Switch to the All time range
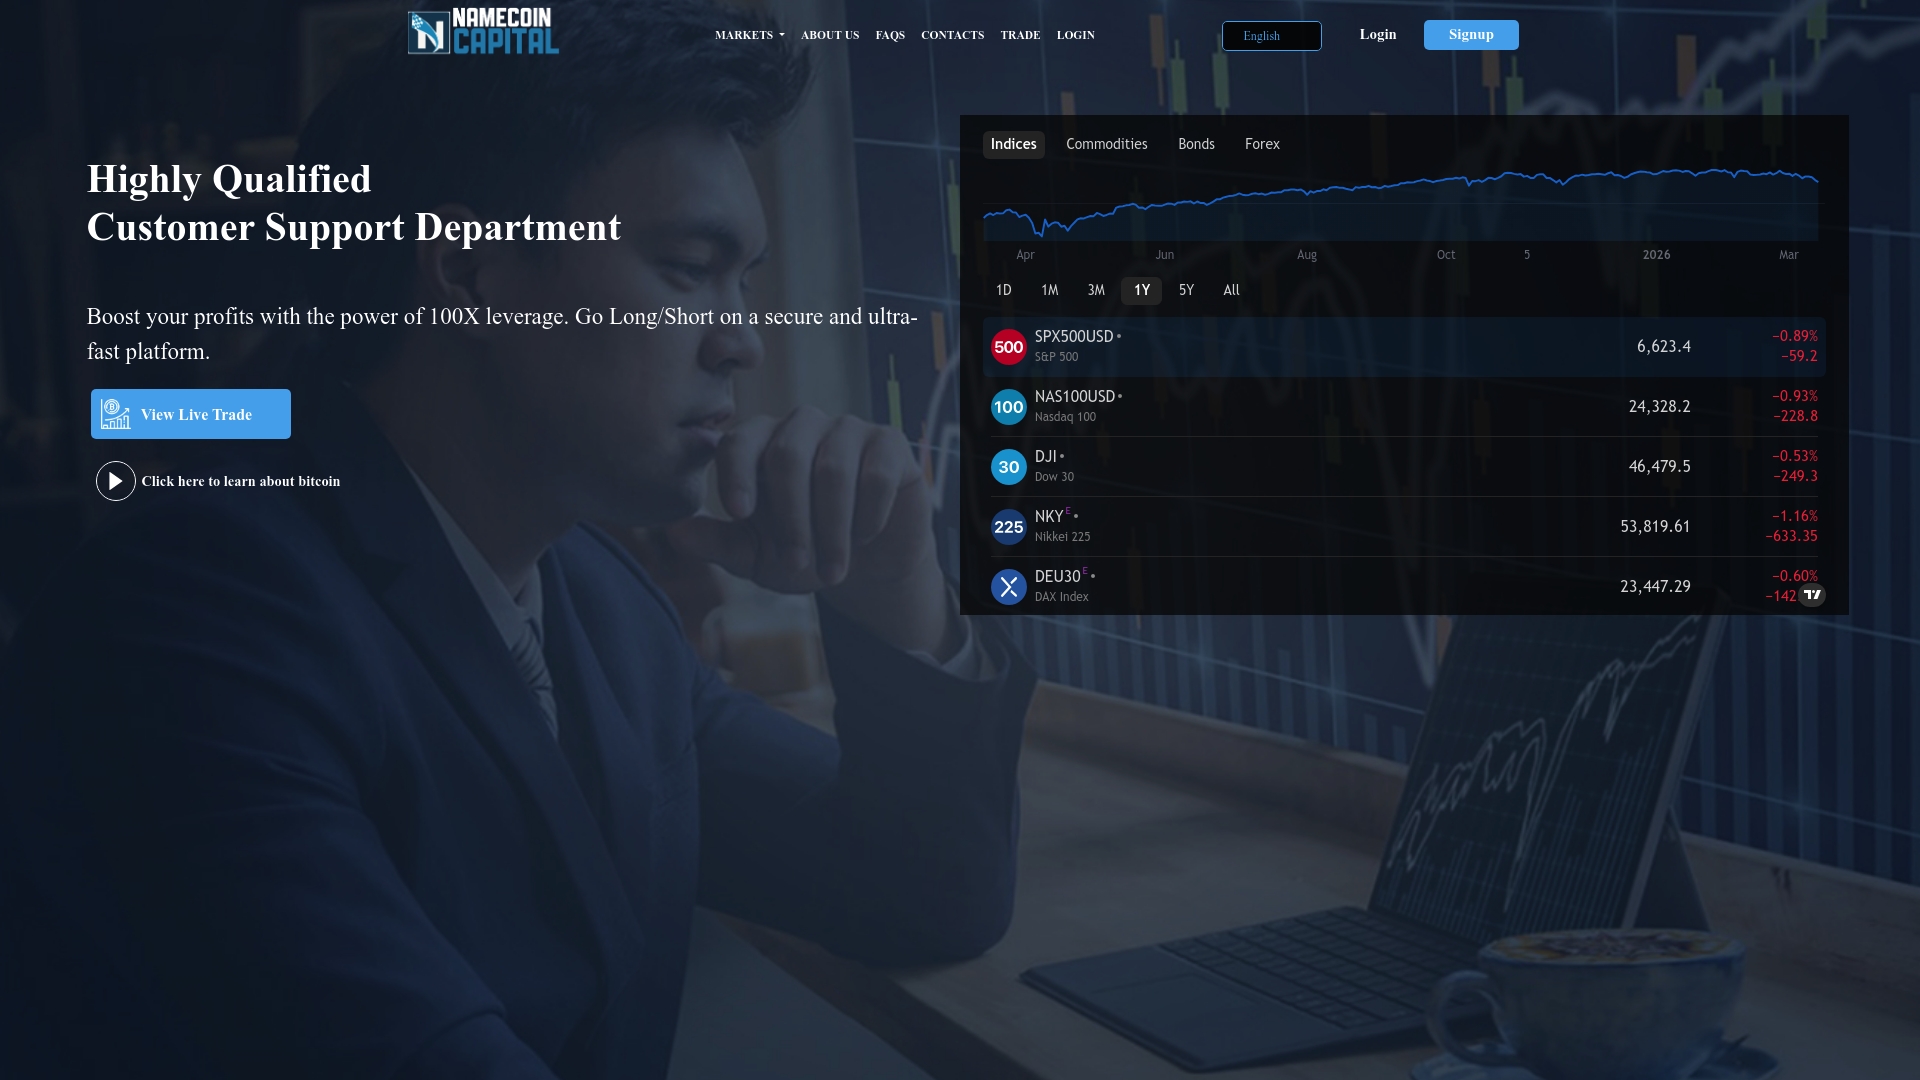This screenshot has height=1080, width=1920. pyautogui.click(x=1230, y=290)
